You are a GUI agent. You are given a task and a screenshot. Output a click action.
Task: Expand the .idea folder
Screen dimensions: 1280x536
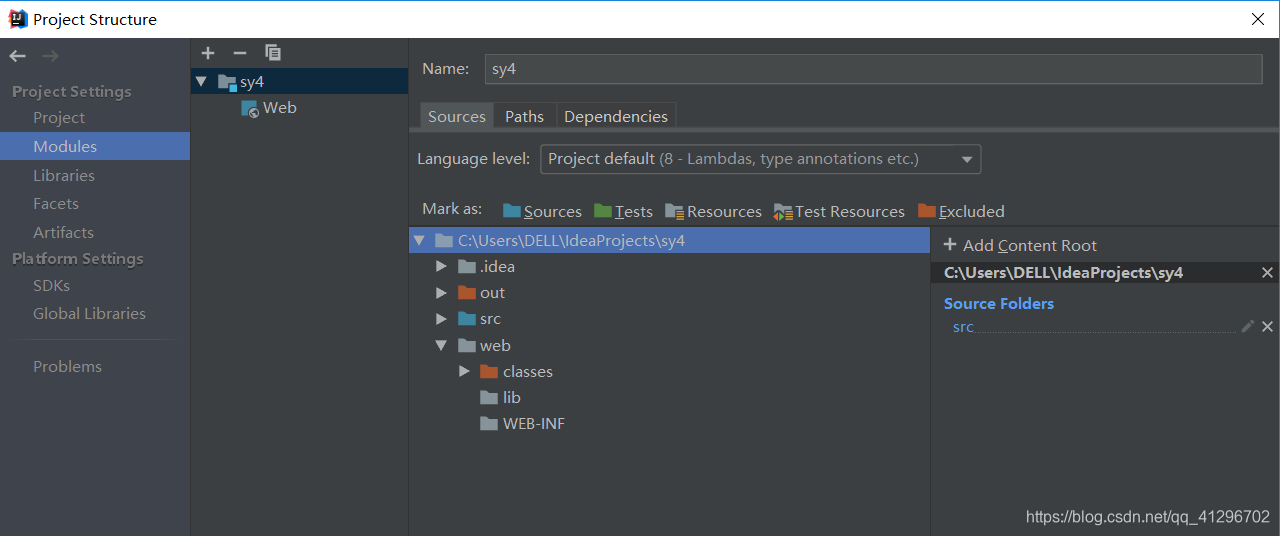coord(441,267)
